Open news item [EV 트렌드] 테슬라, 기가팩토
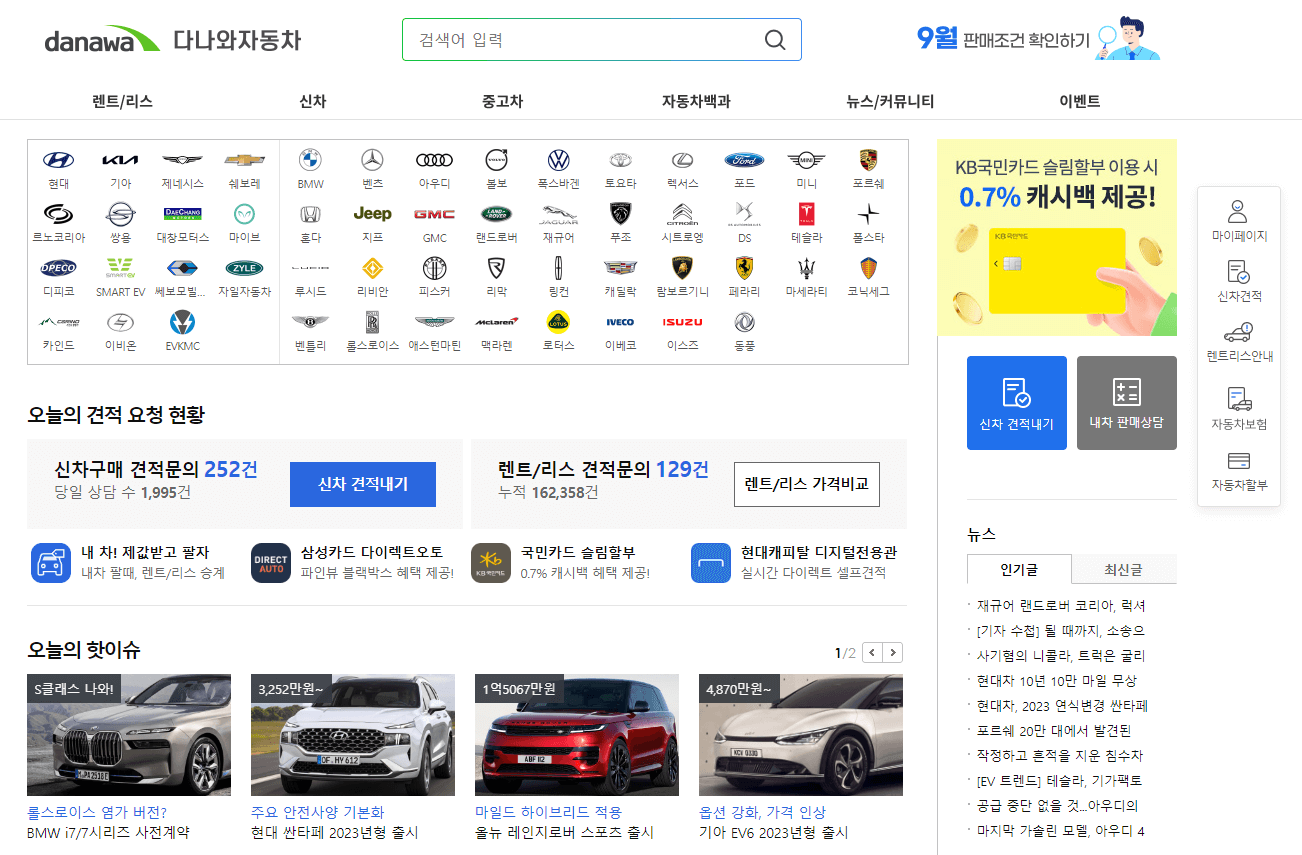This screenshot has width=1302, height=855. pyautogui.click(x=1059, y=781)
